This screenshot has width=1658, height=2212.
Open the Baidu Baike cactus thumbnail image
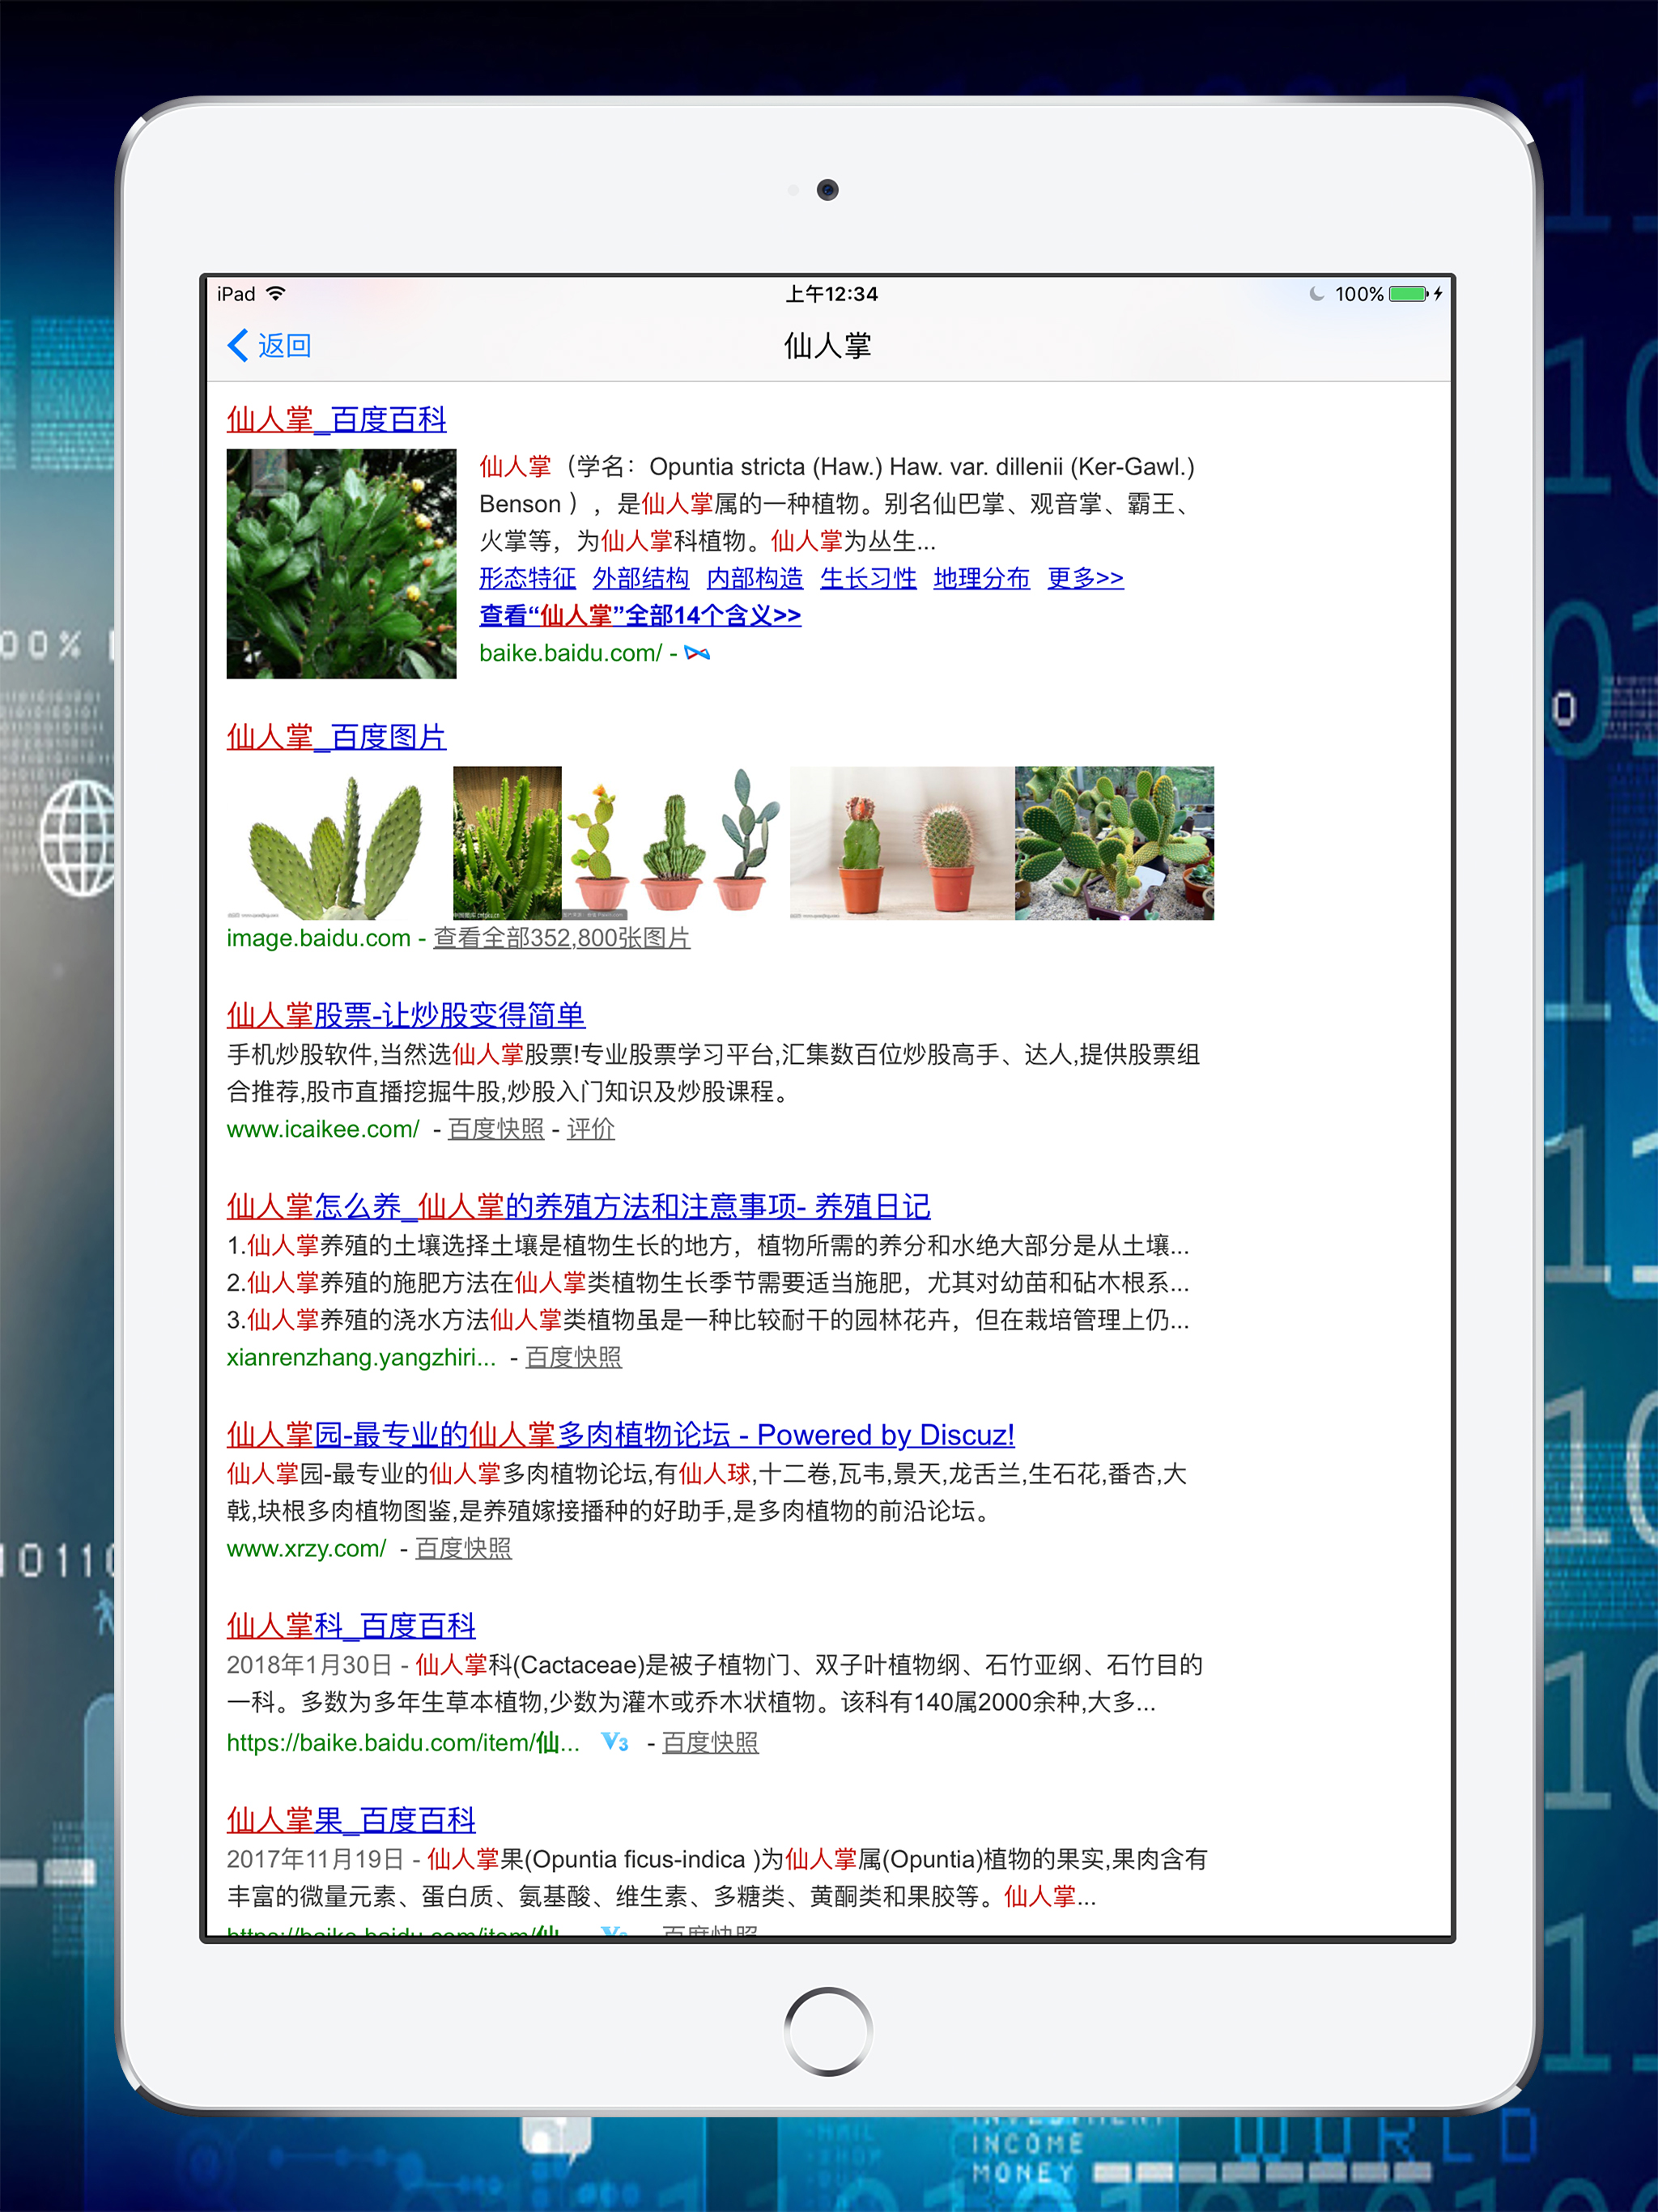pyautogui.click(x=341, y=564)
